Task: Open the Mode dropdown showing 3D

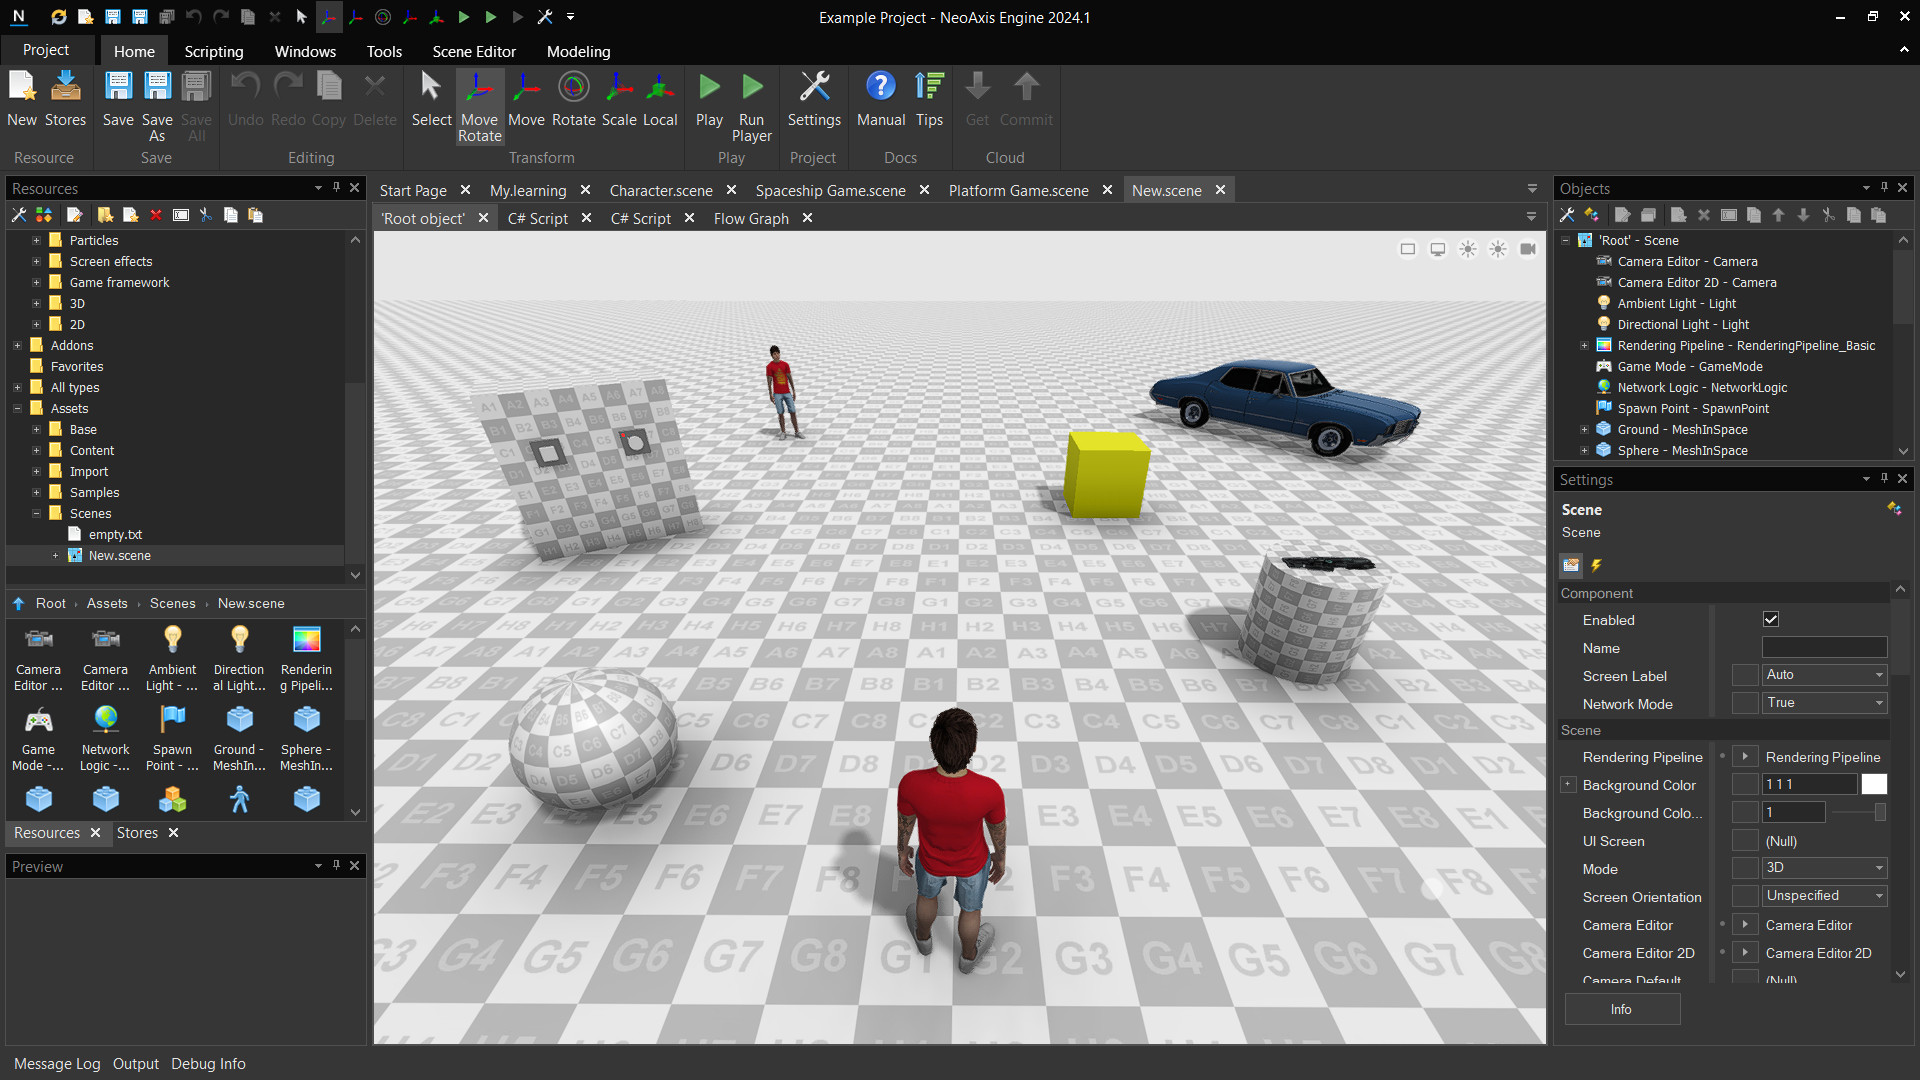Action: tap(1823, 868)
